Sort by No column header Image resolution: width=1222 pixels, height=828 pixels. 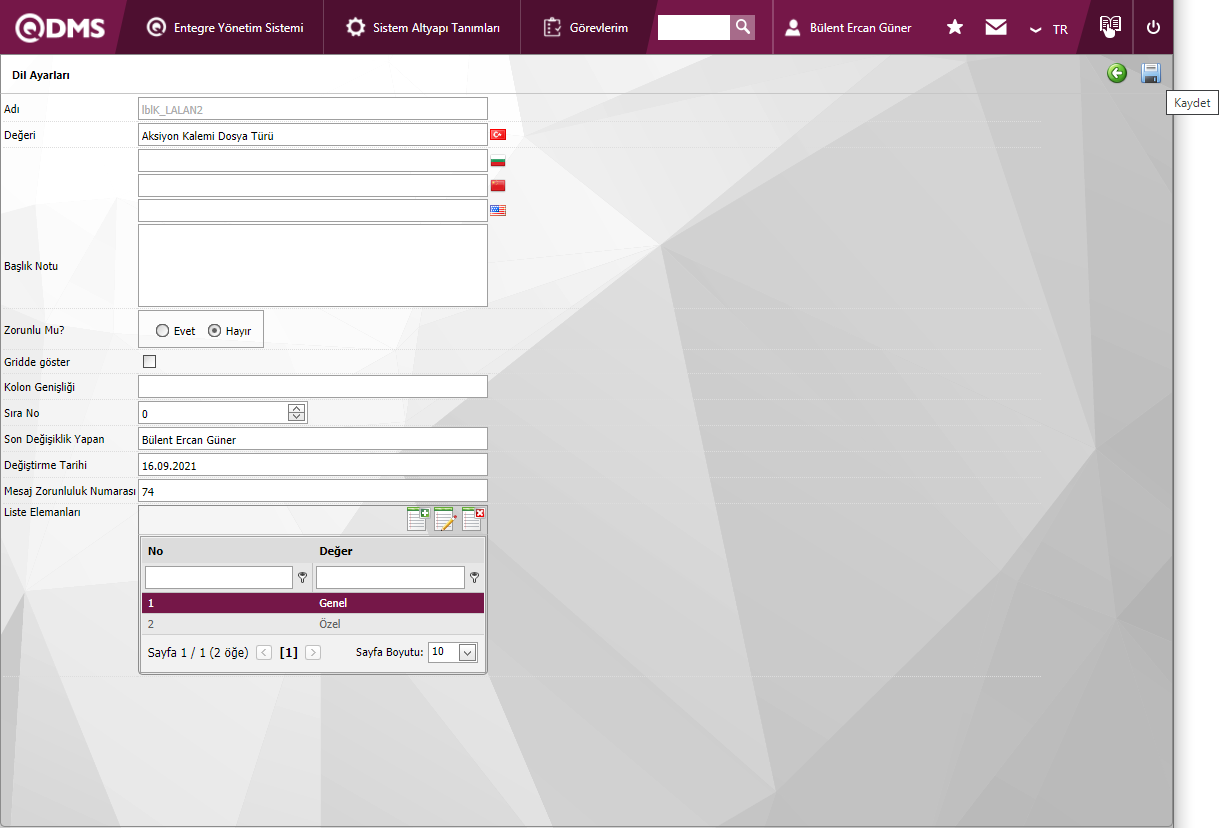pos(156,551)
